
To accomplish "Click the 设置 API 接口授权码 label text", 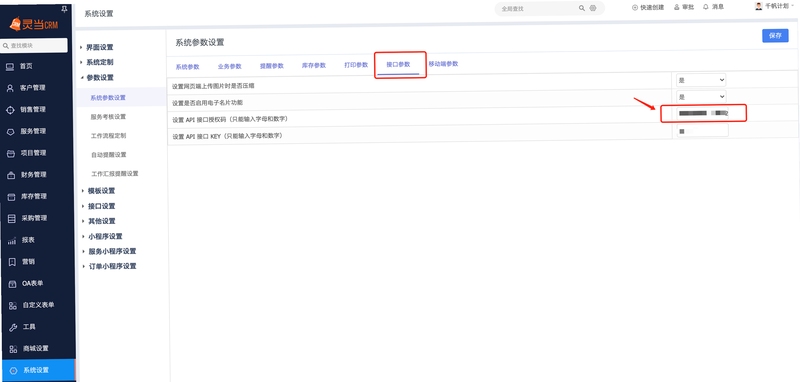I will point(230,119).
